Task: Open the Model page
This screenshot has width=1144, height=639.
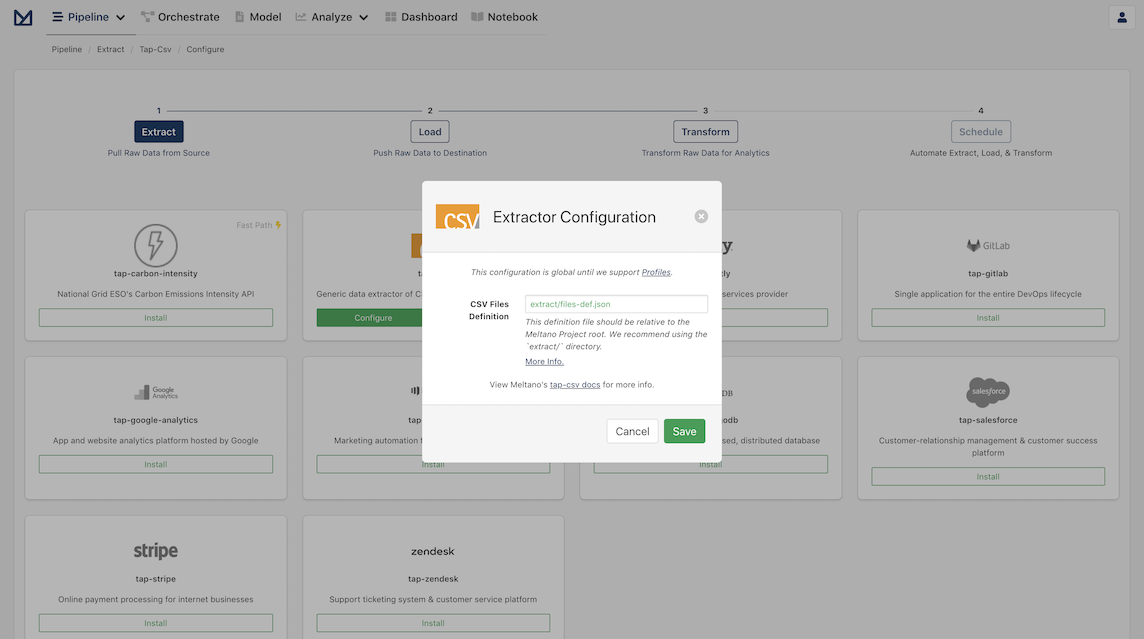Action: point(258,17)
